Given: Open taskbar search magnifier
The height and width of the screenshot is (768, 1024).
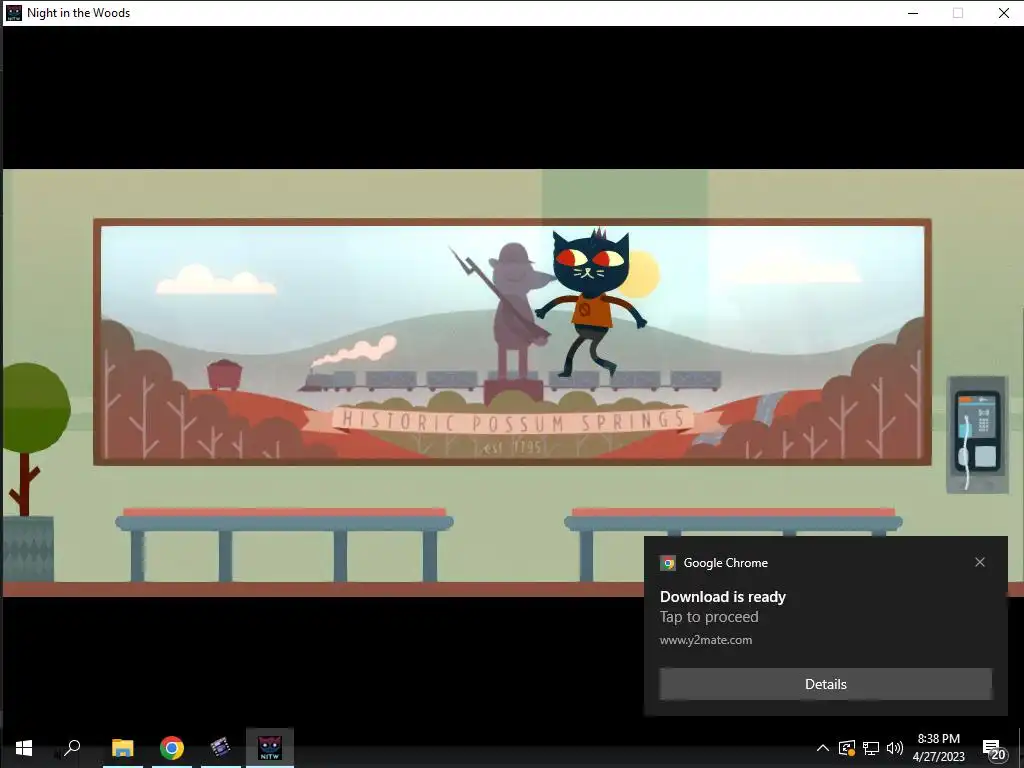Looking at the screenshot, I should 72,748.
